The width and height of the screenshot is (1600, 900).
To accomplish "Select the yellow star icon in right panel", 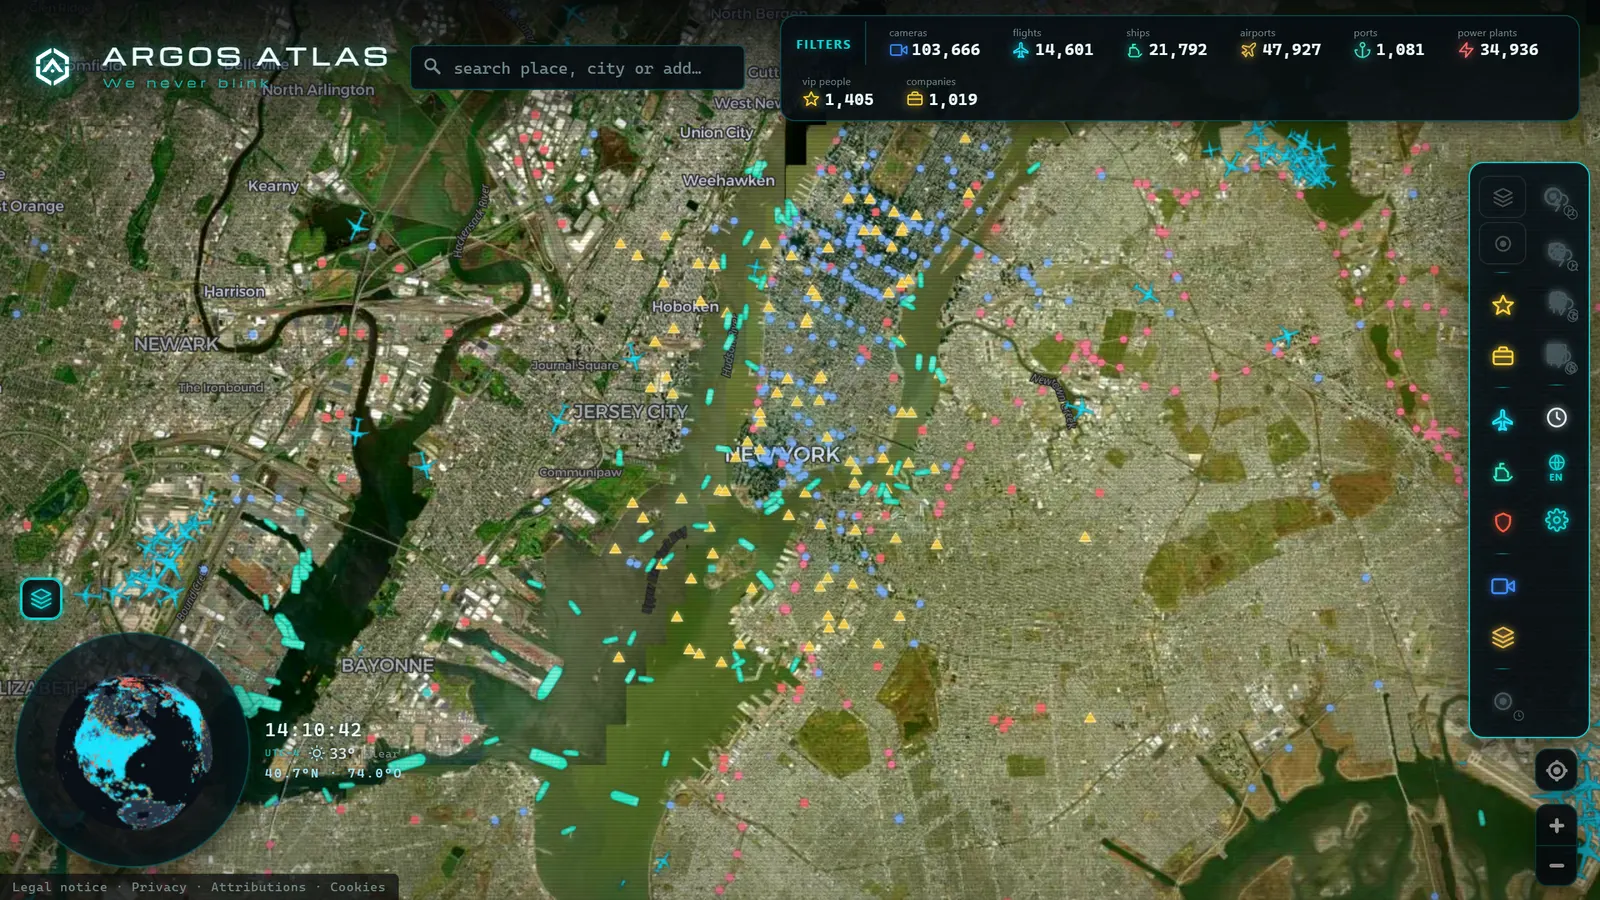I will (1502, 305).
